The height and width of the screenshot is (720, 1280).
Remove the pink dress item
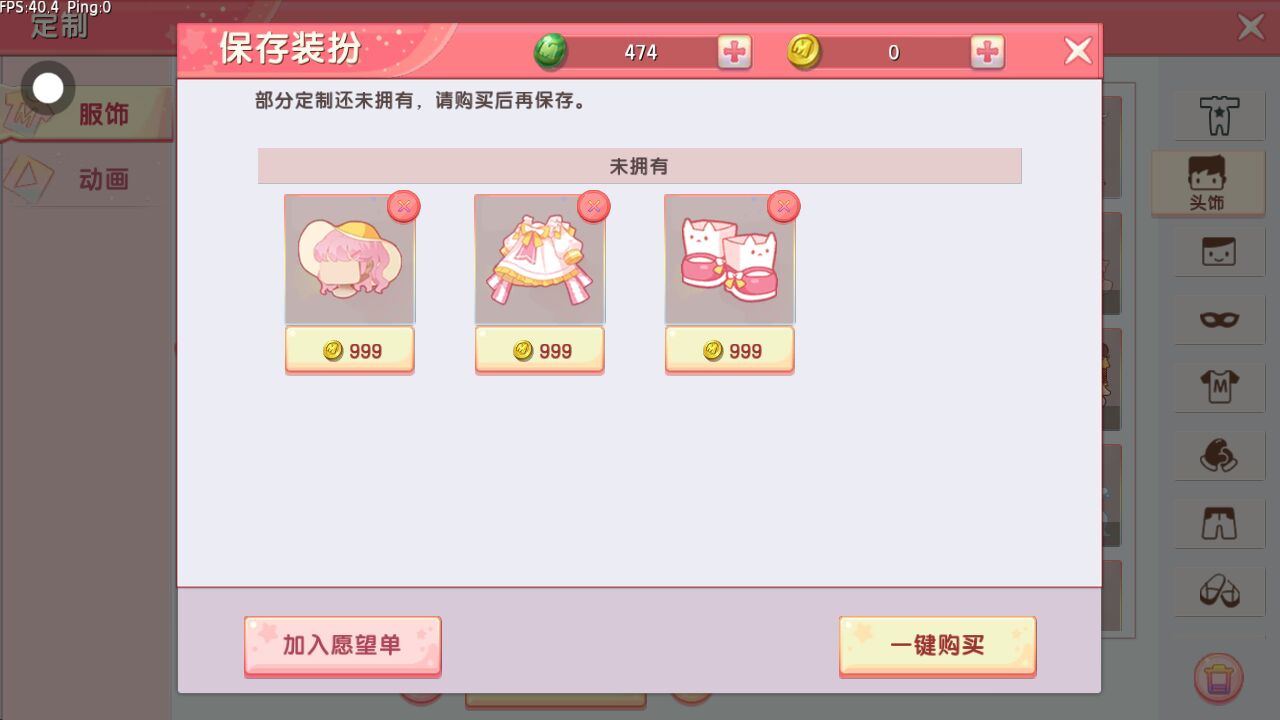pos(594,206)
